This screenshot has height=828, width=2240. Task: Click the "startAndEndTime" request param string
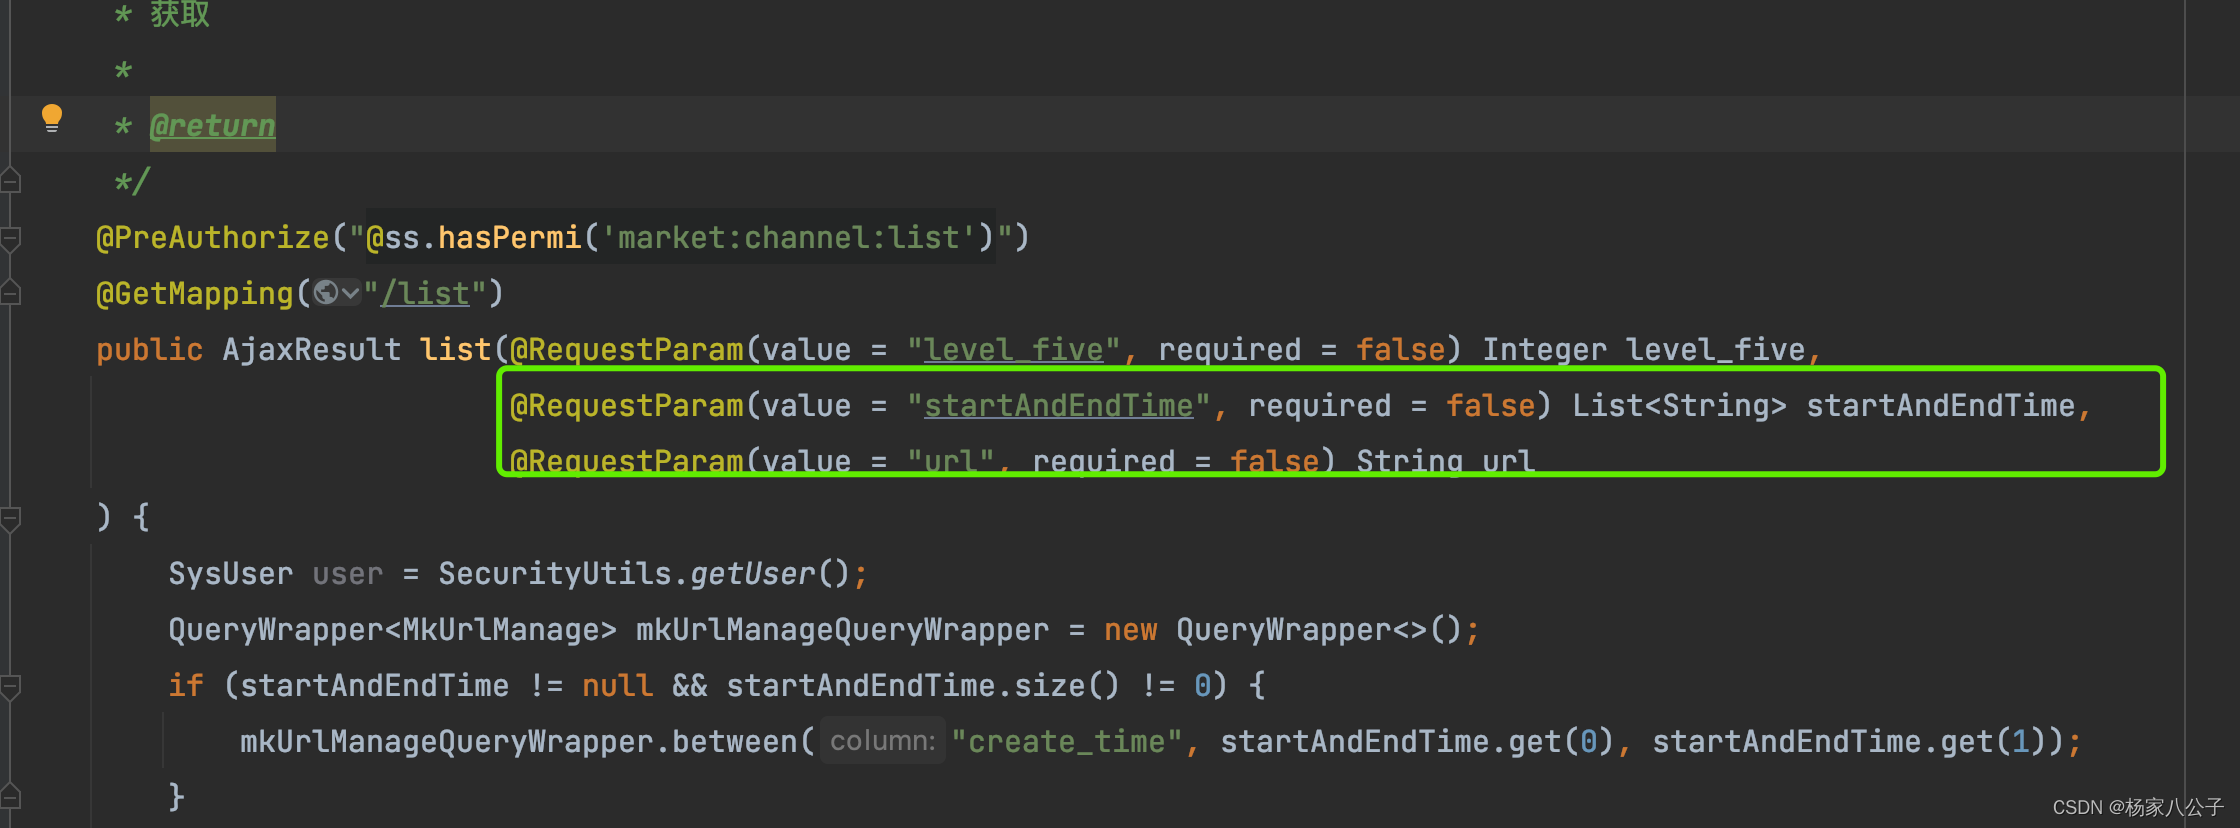click(1058, 405)
